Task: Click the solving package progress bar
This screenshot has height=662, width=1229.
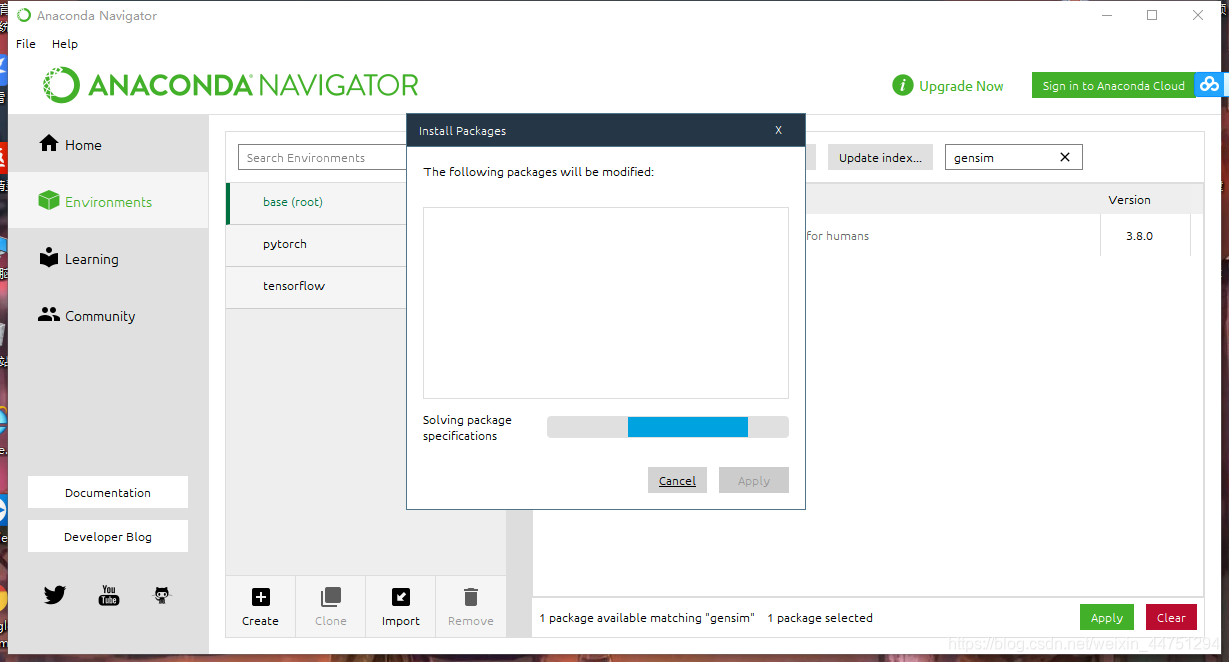Action: click(668, 427)
